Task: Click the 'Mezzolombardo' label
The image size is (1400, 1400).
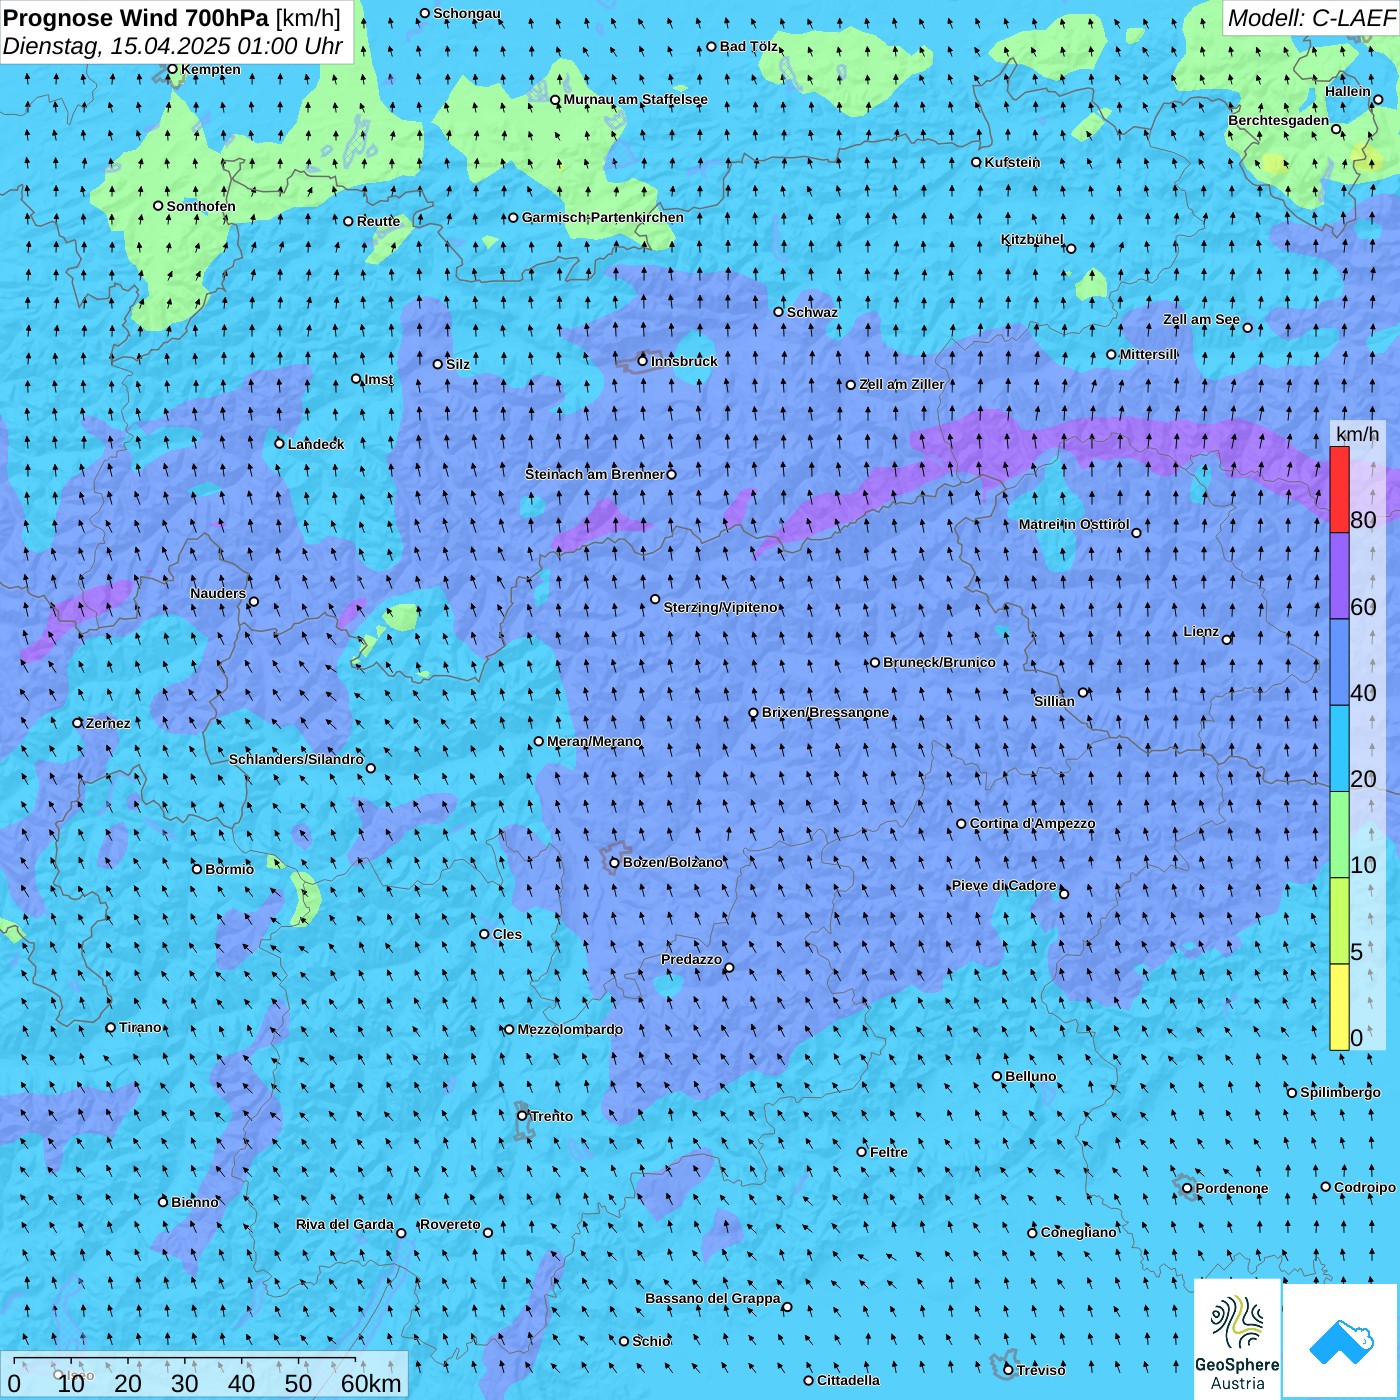Action: [x=570, y=1029]
